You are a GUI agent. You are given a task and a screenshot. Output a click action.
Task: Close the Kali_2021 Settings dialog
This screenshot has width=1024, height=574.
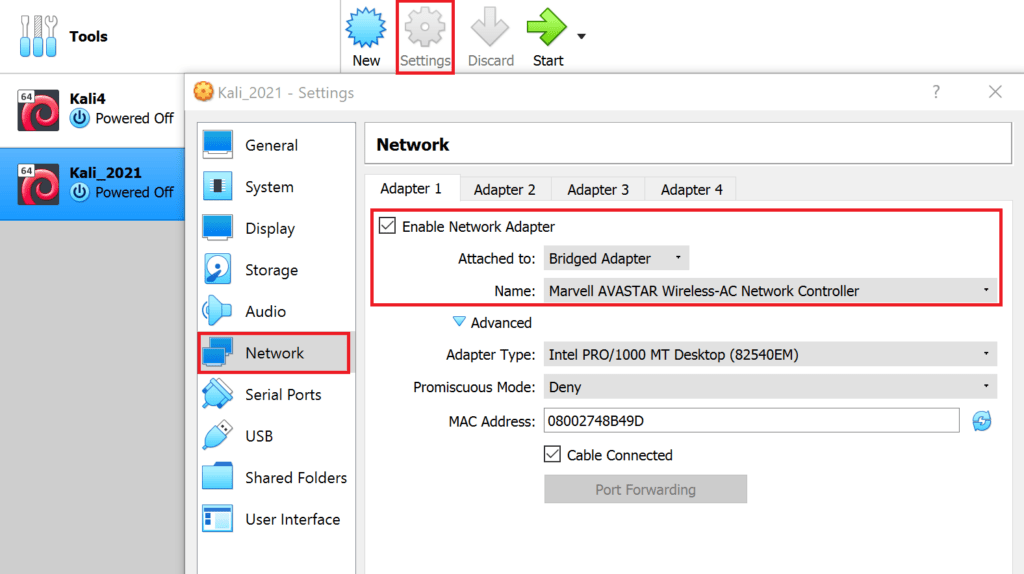pos(995,92)
